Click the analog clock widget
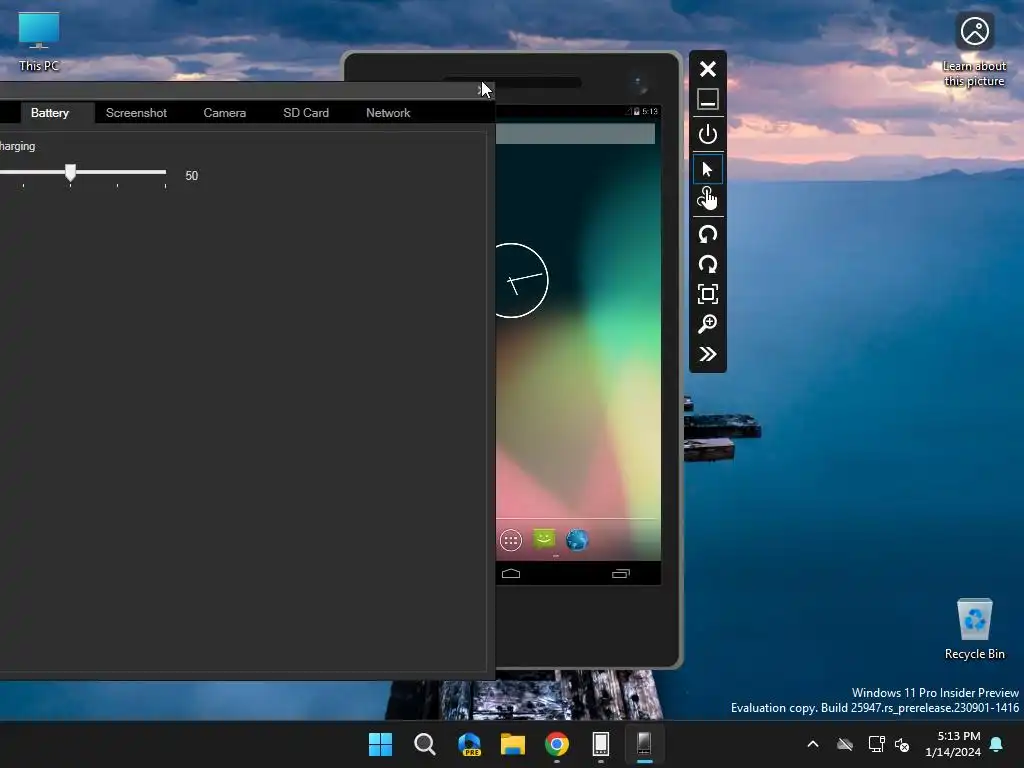The width and height of the screenshot is (1024, 768). point(521,281)
